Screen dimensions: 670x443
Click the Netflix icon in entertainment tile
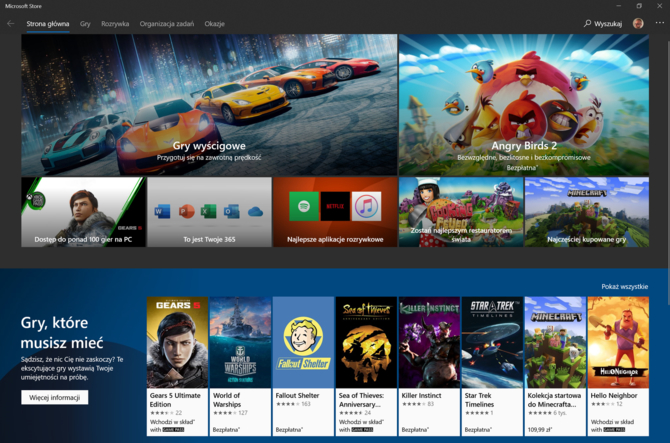pos(335,206)
